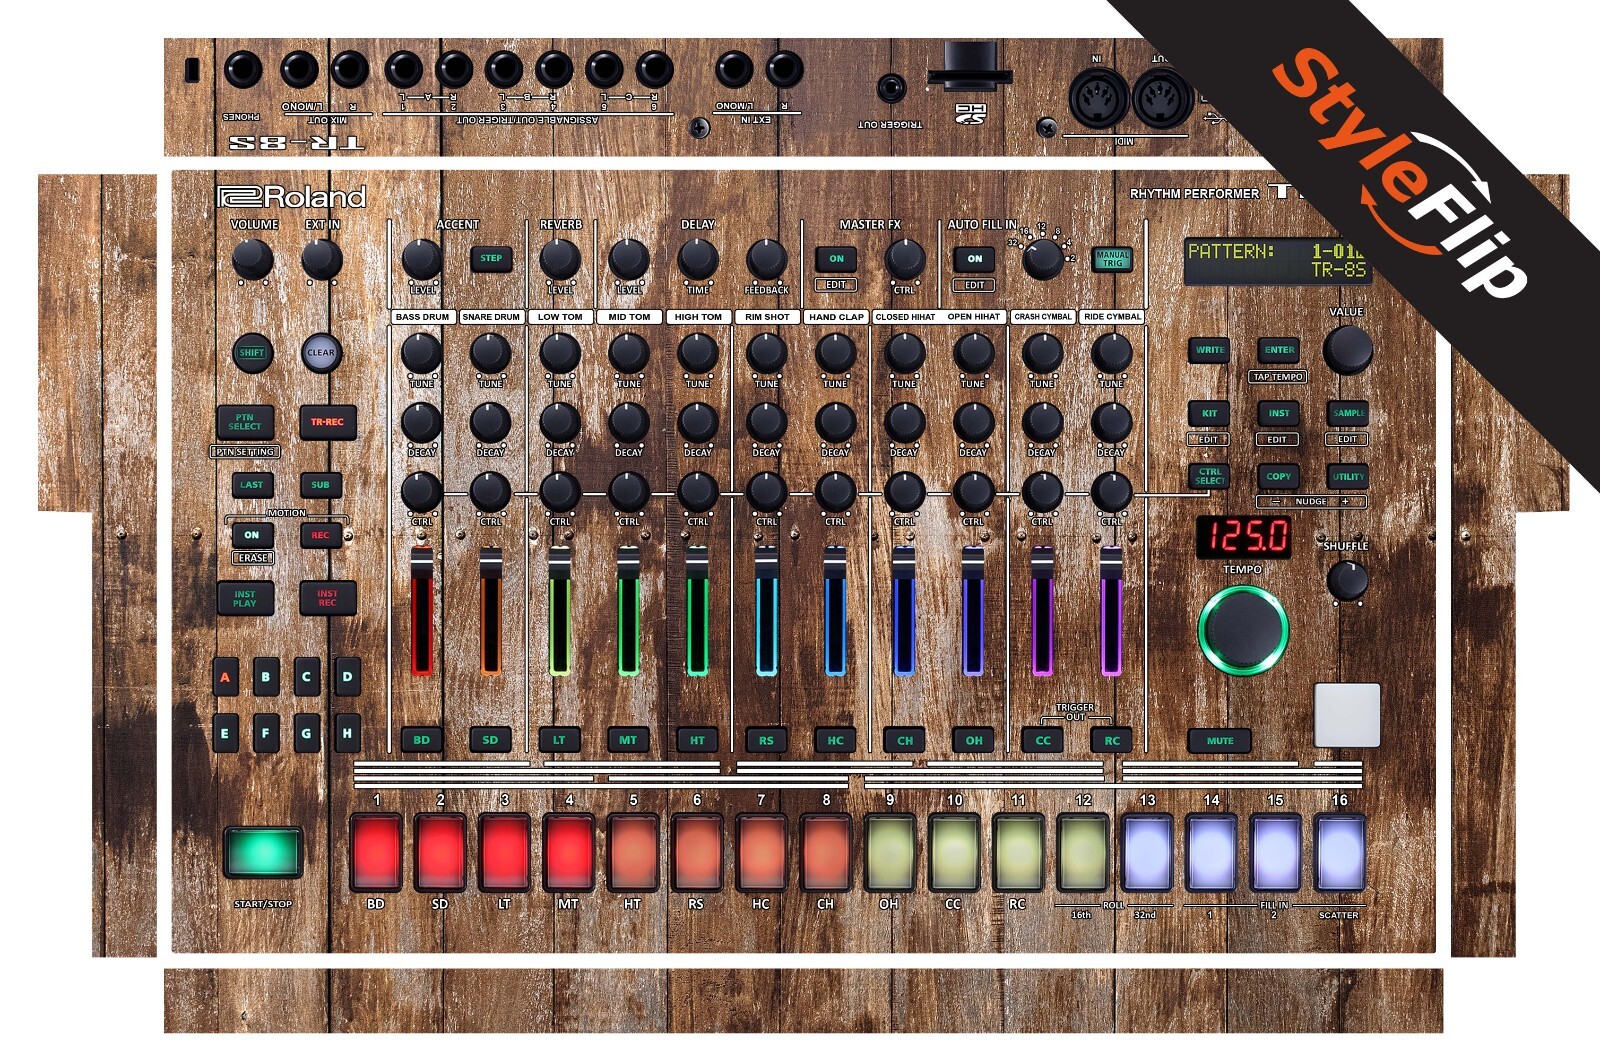Screen dimensions: 1600x1063
Task: Select the INST PLAY button
Action: coord(245,598)
